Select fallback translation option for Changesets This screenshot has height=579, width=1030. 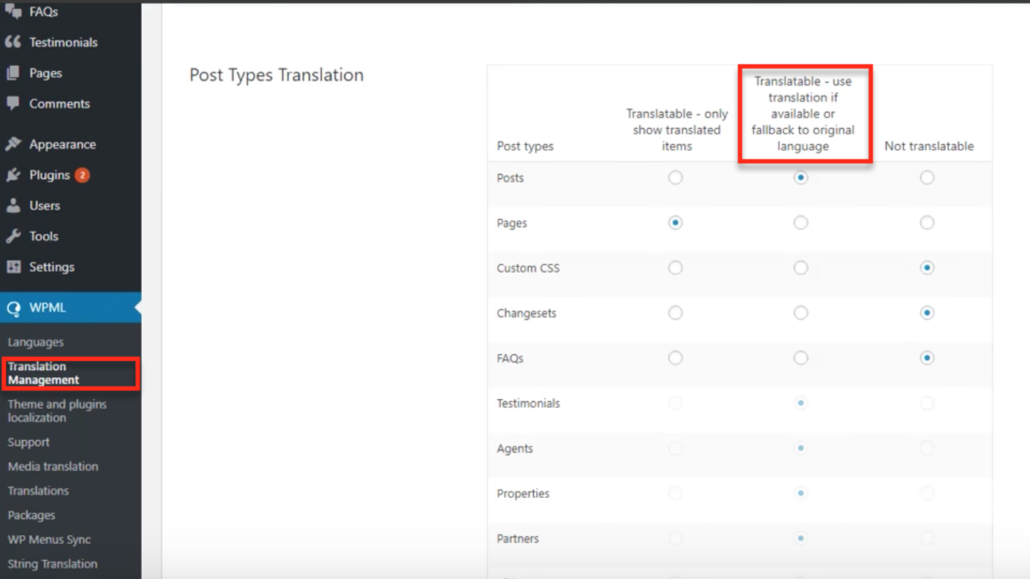click(x=801, y=313)
